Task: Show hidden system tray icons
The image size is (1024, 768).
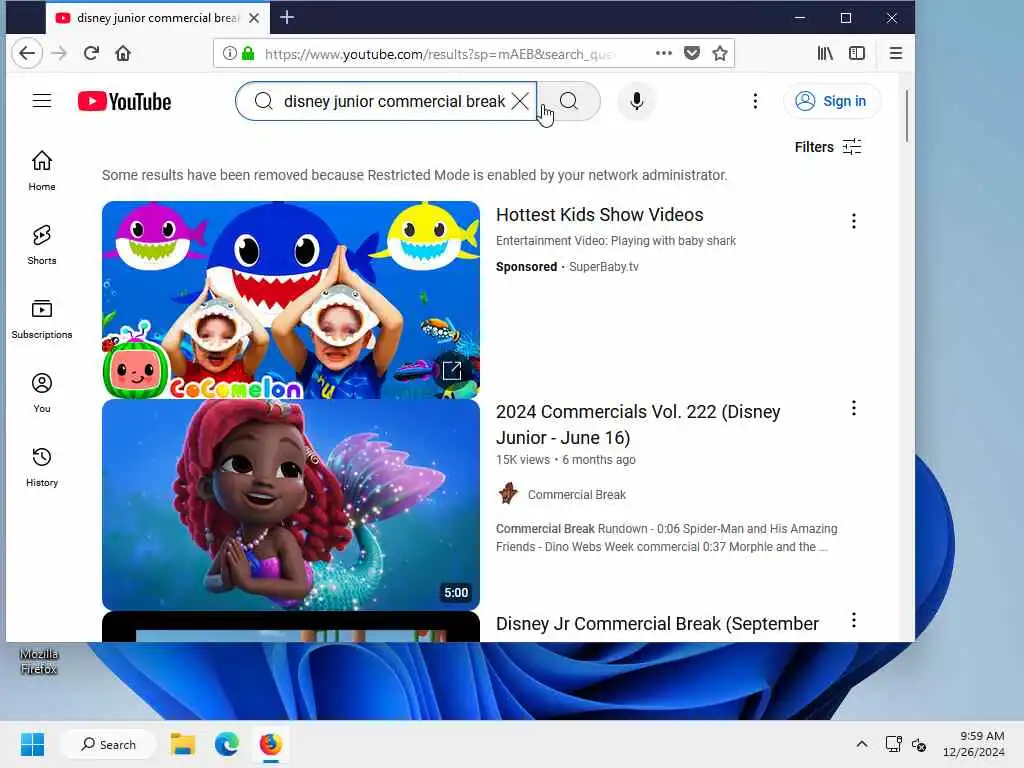Action: click(x=862, y=744)
